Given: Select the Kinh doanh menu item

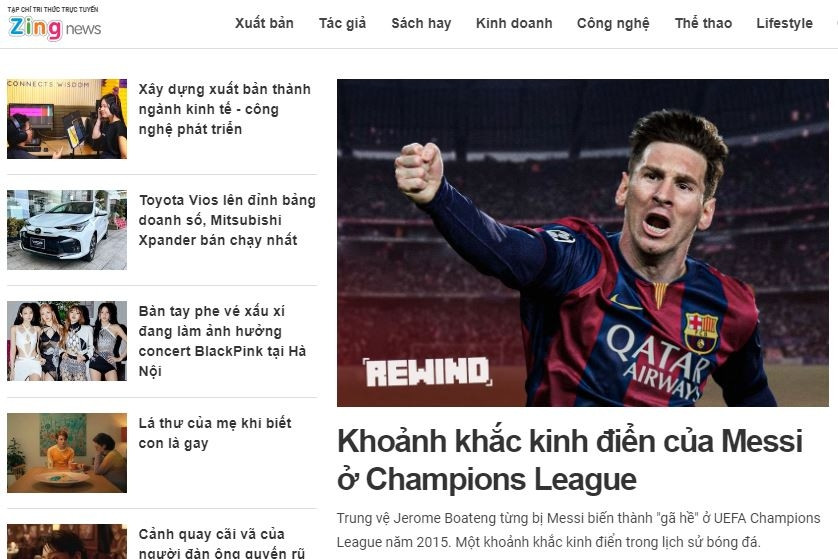Looking at the screenshot, I should pyautogui.click(x=514, y=24).
